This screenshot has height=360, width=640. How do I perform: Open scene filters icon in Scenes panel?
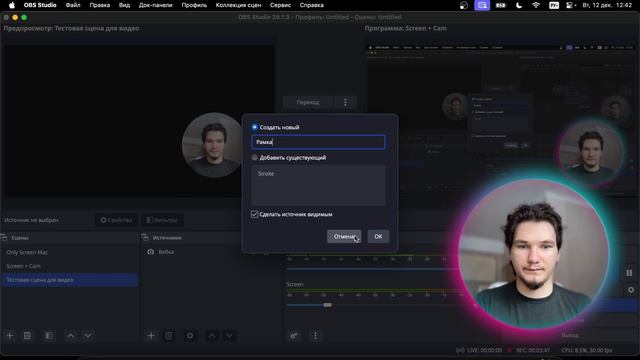[49, 336]
